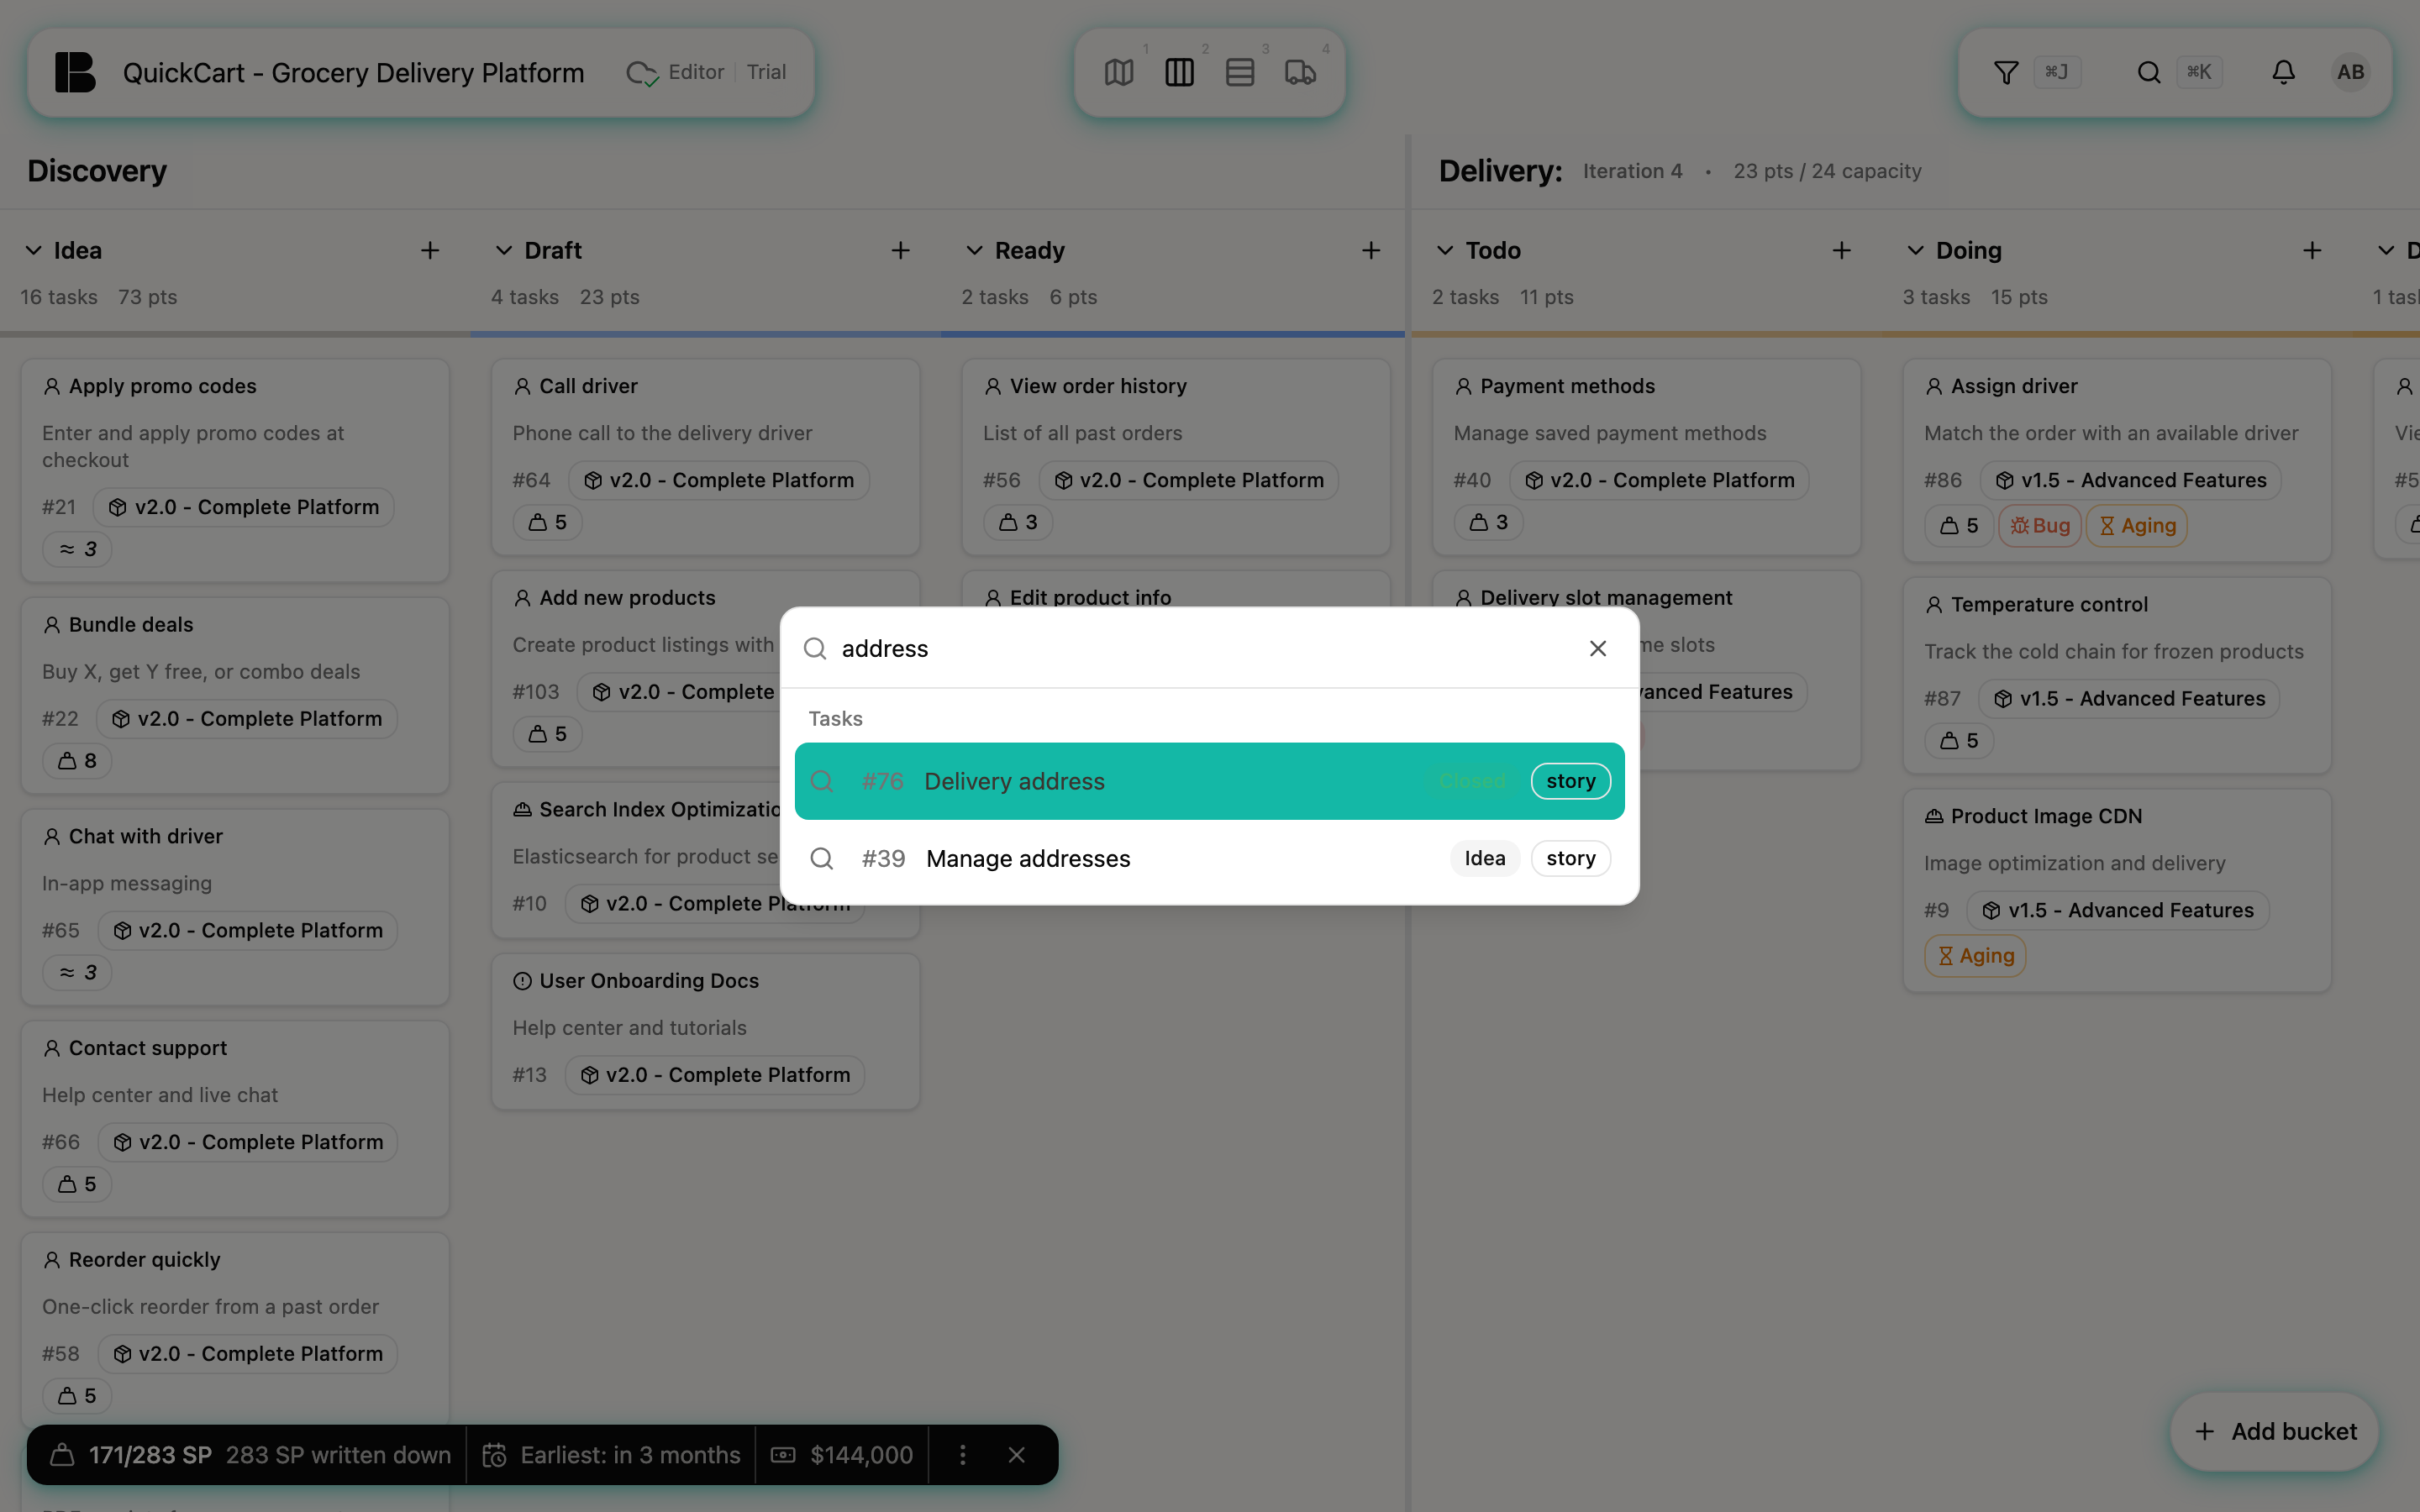Click the QuickCart app logo icon
This screenshot has width=2420, height=1512.
pyautogui.click(x=75, y=72)
